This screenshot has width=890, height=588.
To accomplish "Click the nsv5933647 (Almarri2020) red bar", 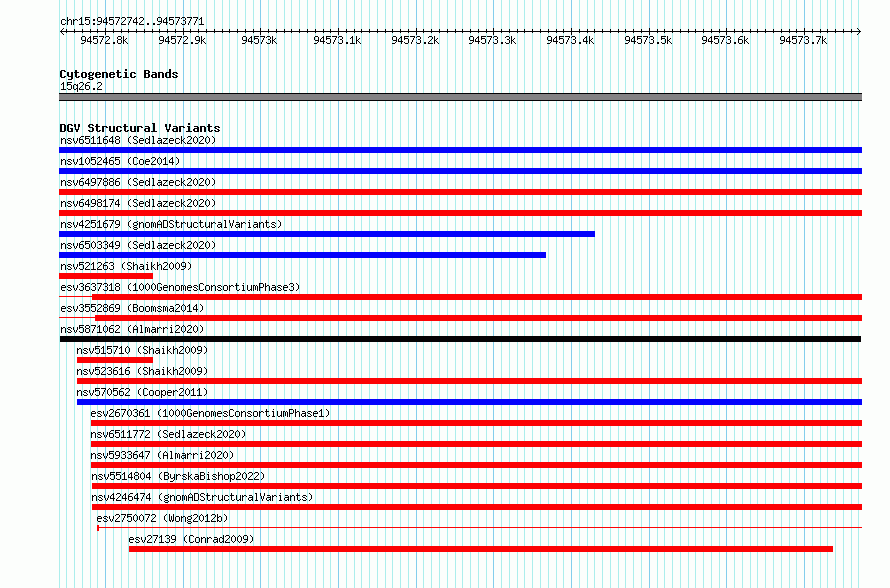I will pos(477,465).
